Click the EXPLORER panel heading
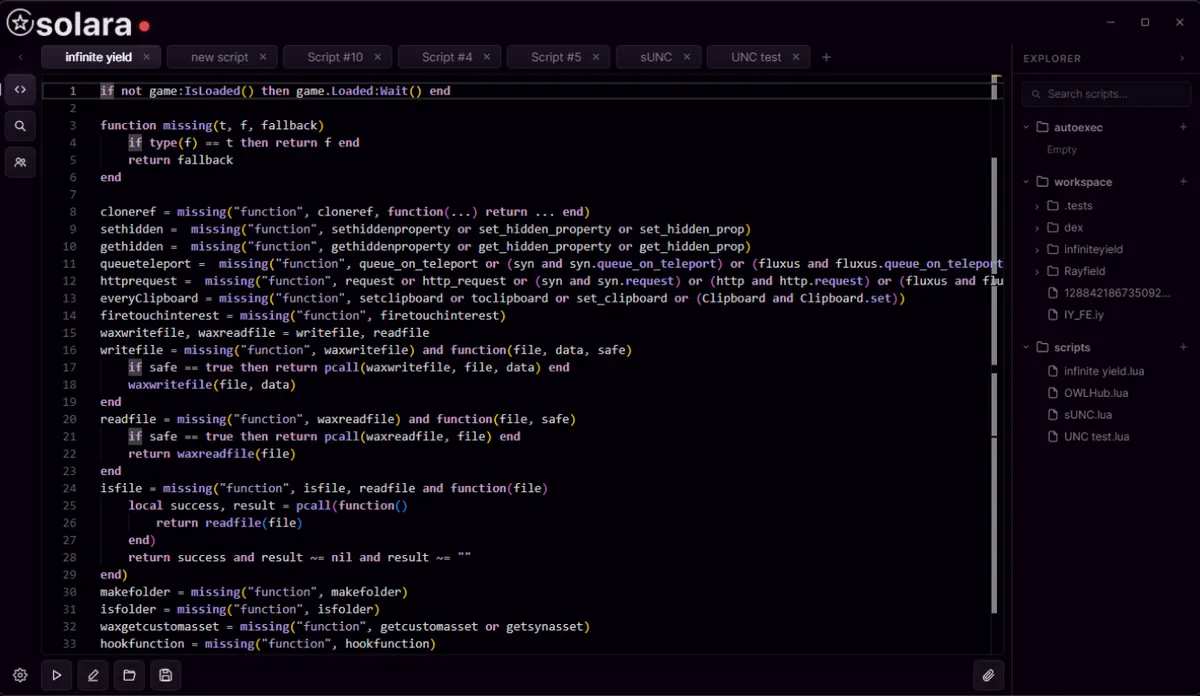Image resolution: width=1200 pixels, height=696 pixels. (x=1052, y=59)
